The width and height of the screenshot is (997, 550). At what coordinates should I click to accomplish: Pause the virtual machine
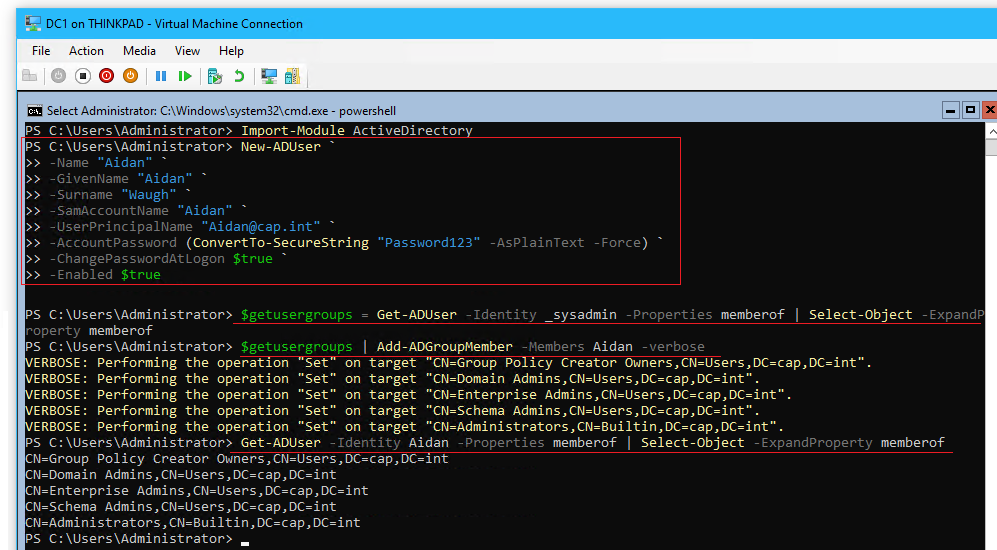161,76
